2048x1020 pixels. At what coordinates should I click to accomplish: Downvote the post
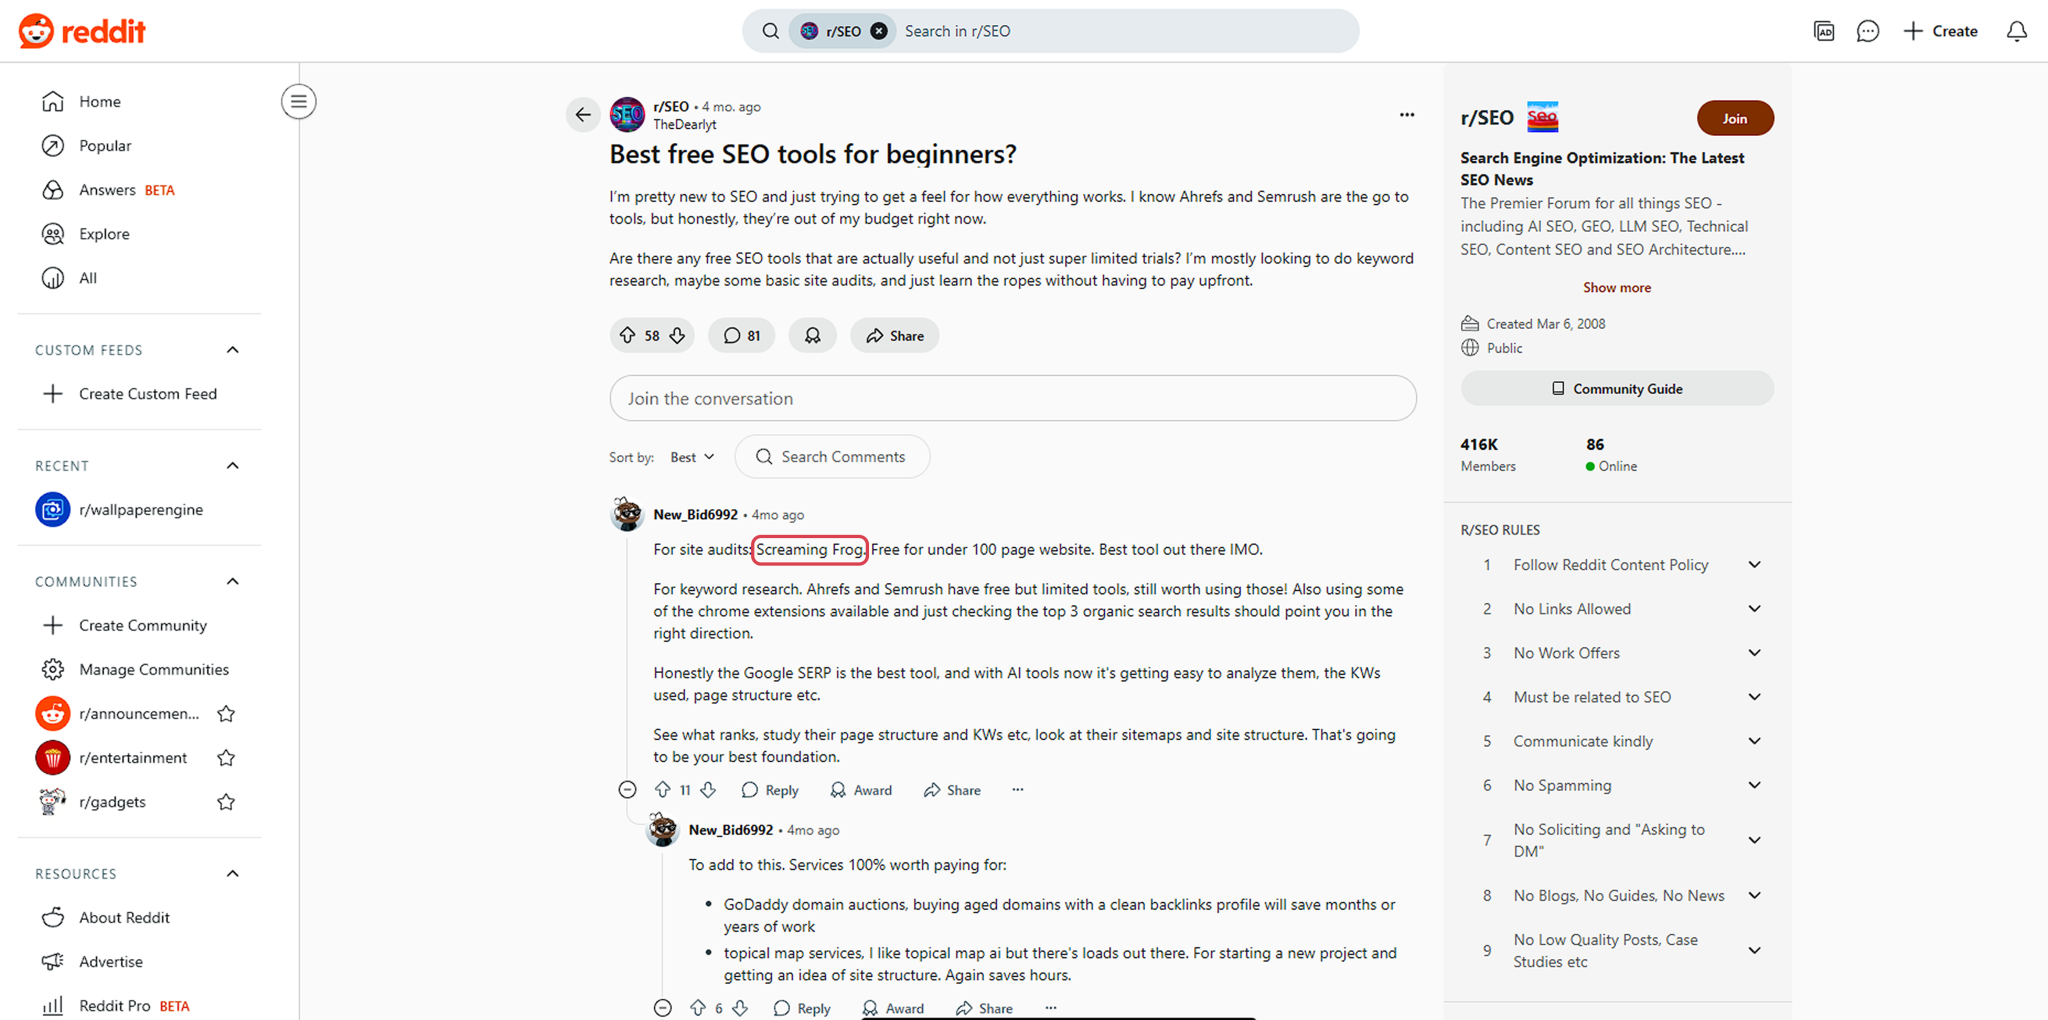pyautogui.click(x=677, y=336)
